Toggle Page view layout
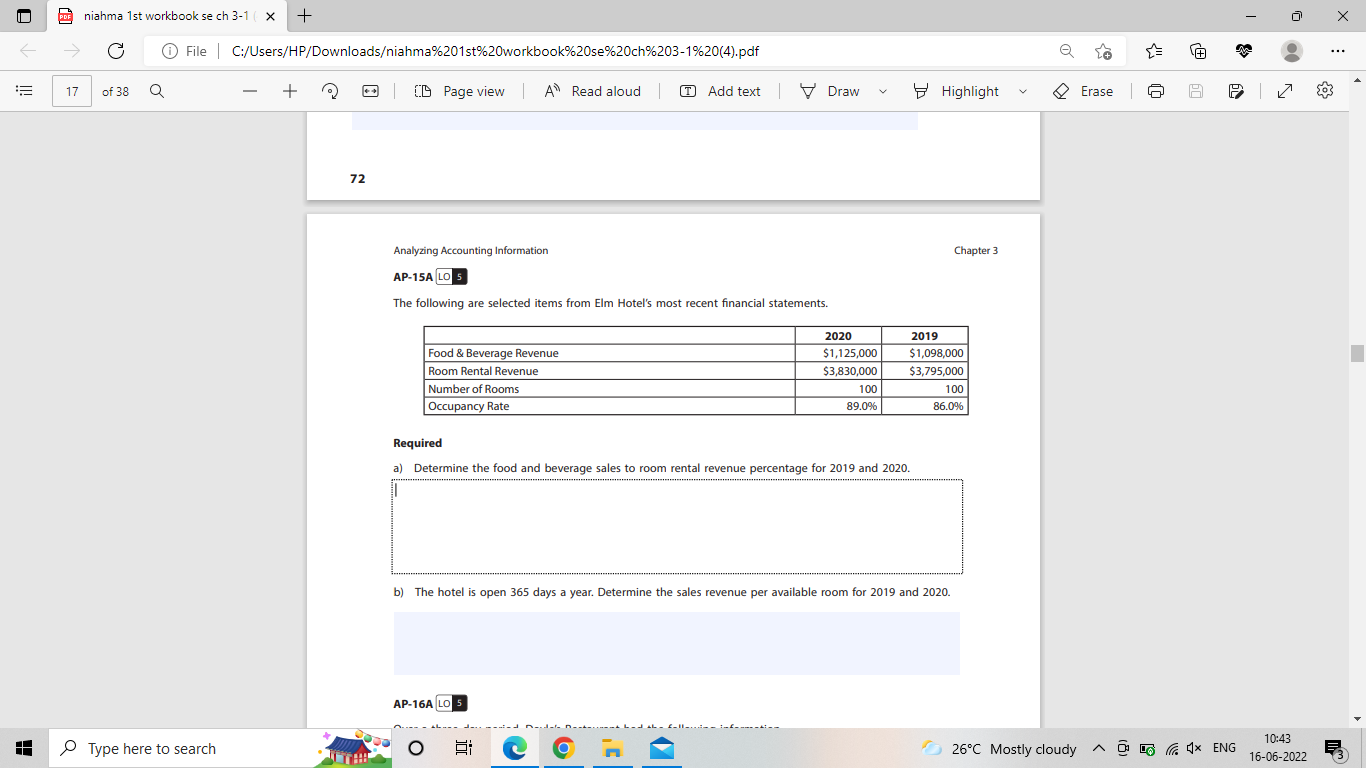Viewport: 1366px width, 768px height. [x=460, y=91]
